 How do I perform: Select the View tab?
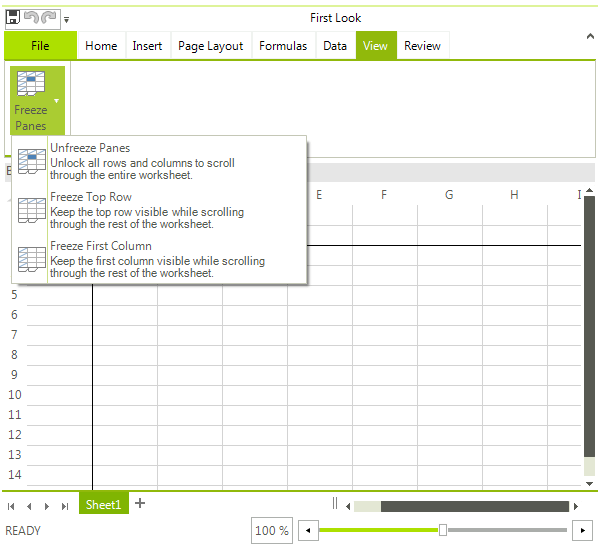(x=375, y=46)
